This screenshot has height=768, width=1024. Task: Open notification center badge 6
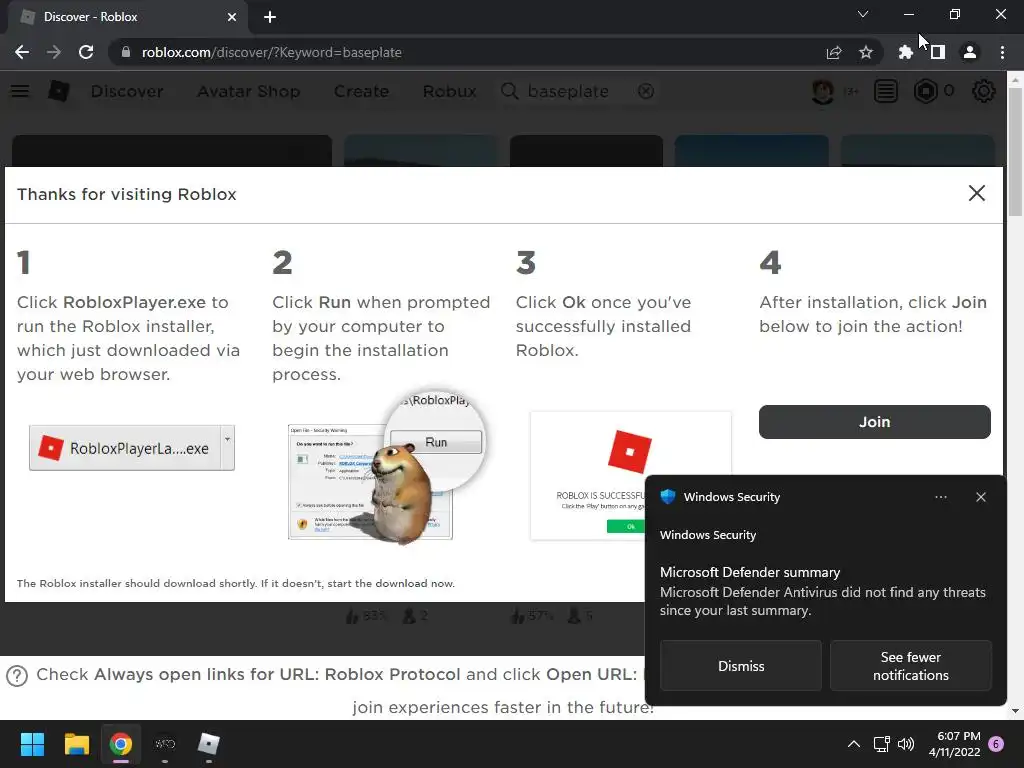point(996,744)
